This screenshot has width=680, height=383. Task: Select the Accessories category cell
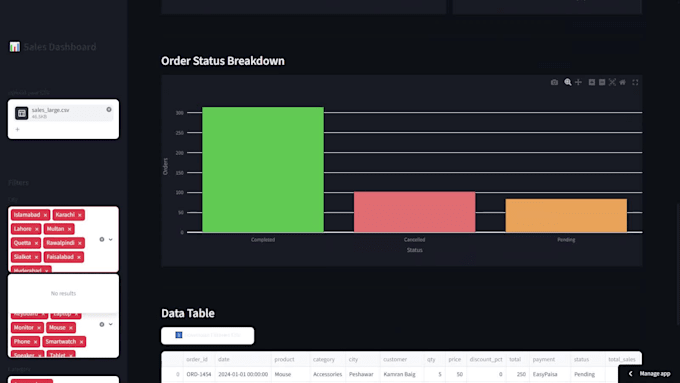click(327, 374)
